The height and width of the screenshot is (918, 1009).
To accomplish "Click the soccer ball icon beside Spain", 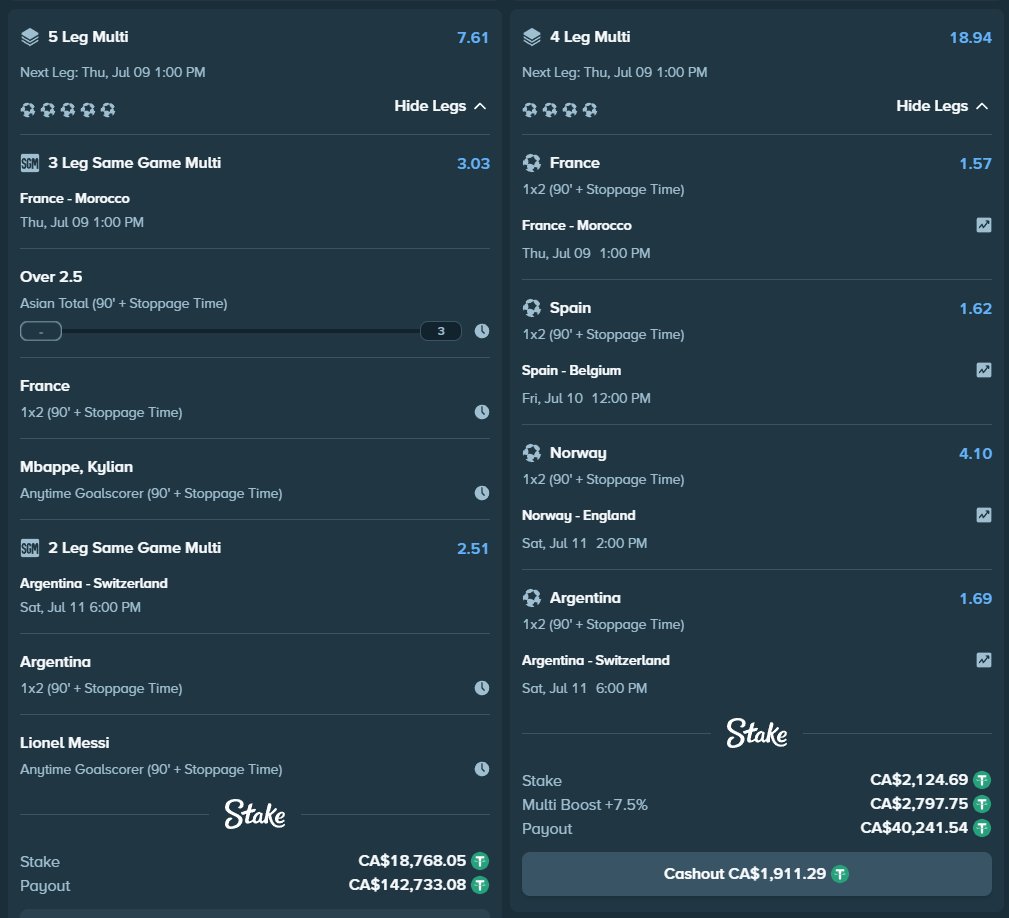I will tap(532, 308).
